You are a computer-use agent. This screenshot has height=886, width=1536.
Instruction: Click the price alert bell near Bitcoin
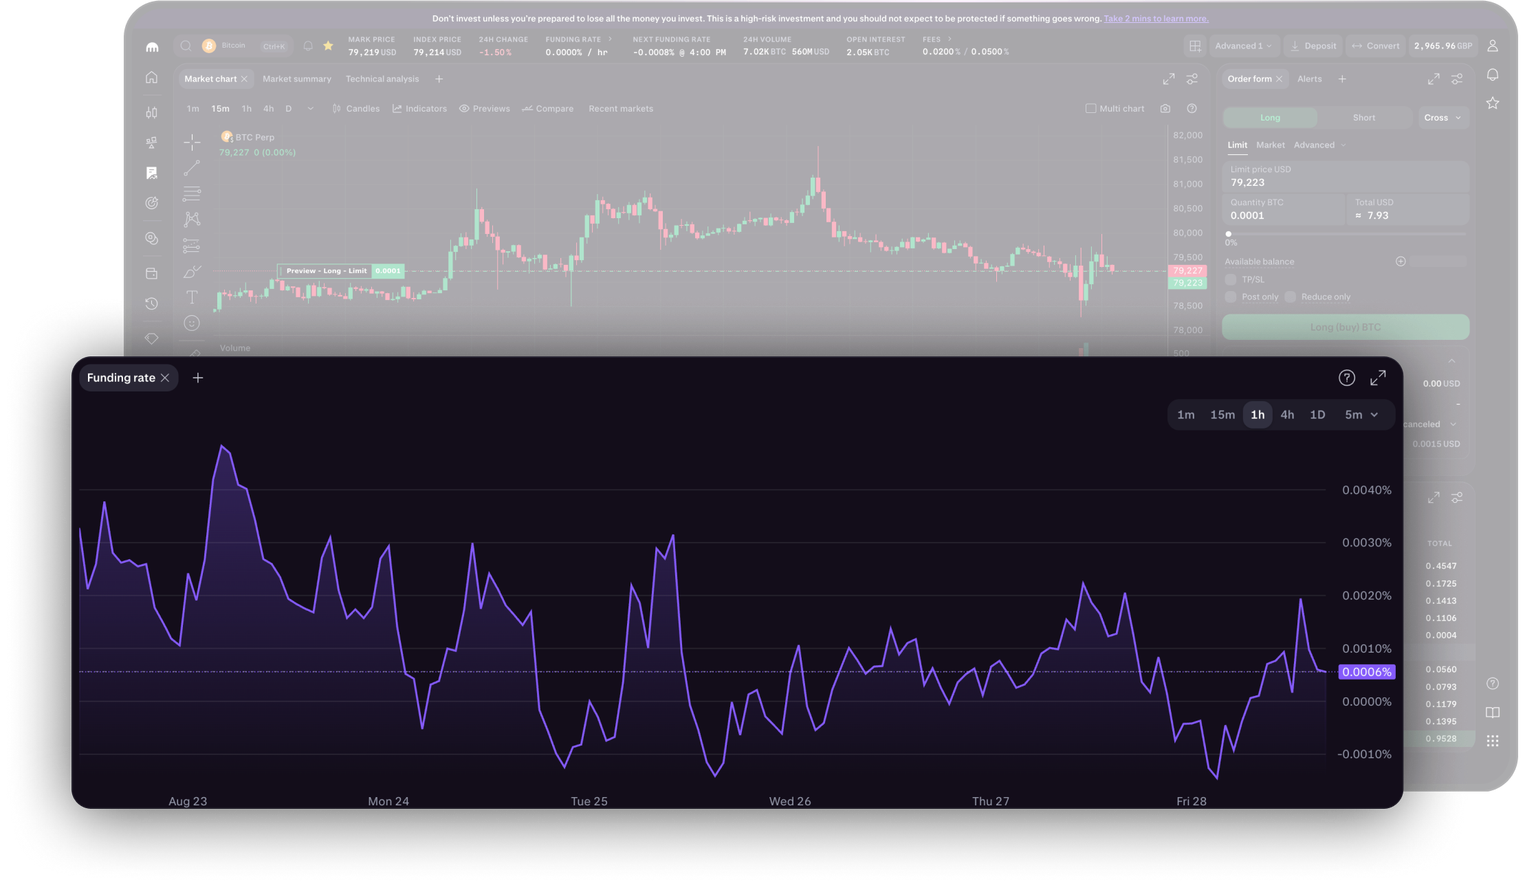308,46
